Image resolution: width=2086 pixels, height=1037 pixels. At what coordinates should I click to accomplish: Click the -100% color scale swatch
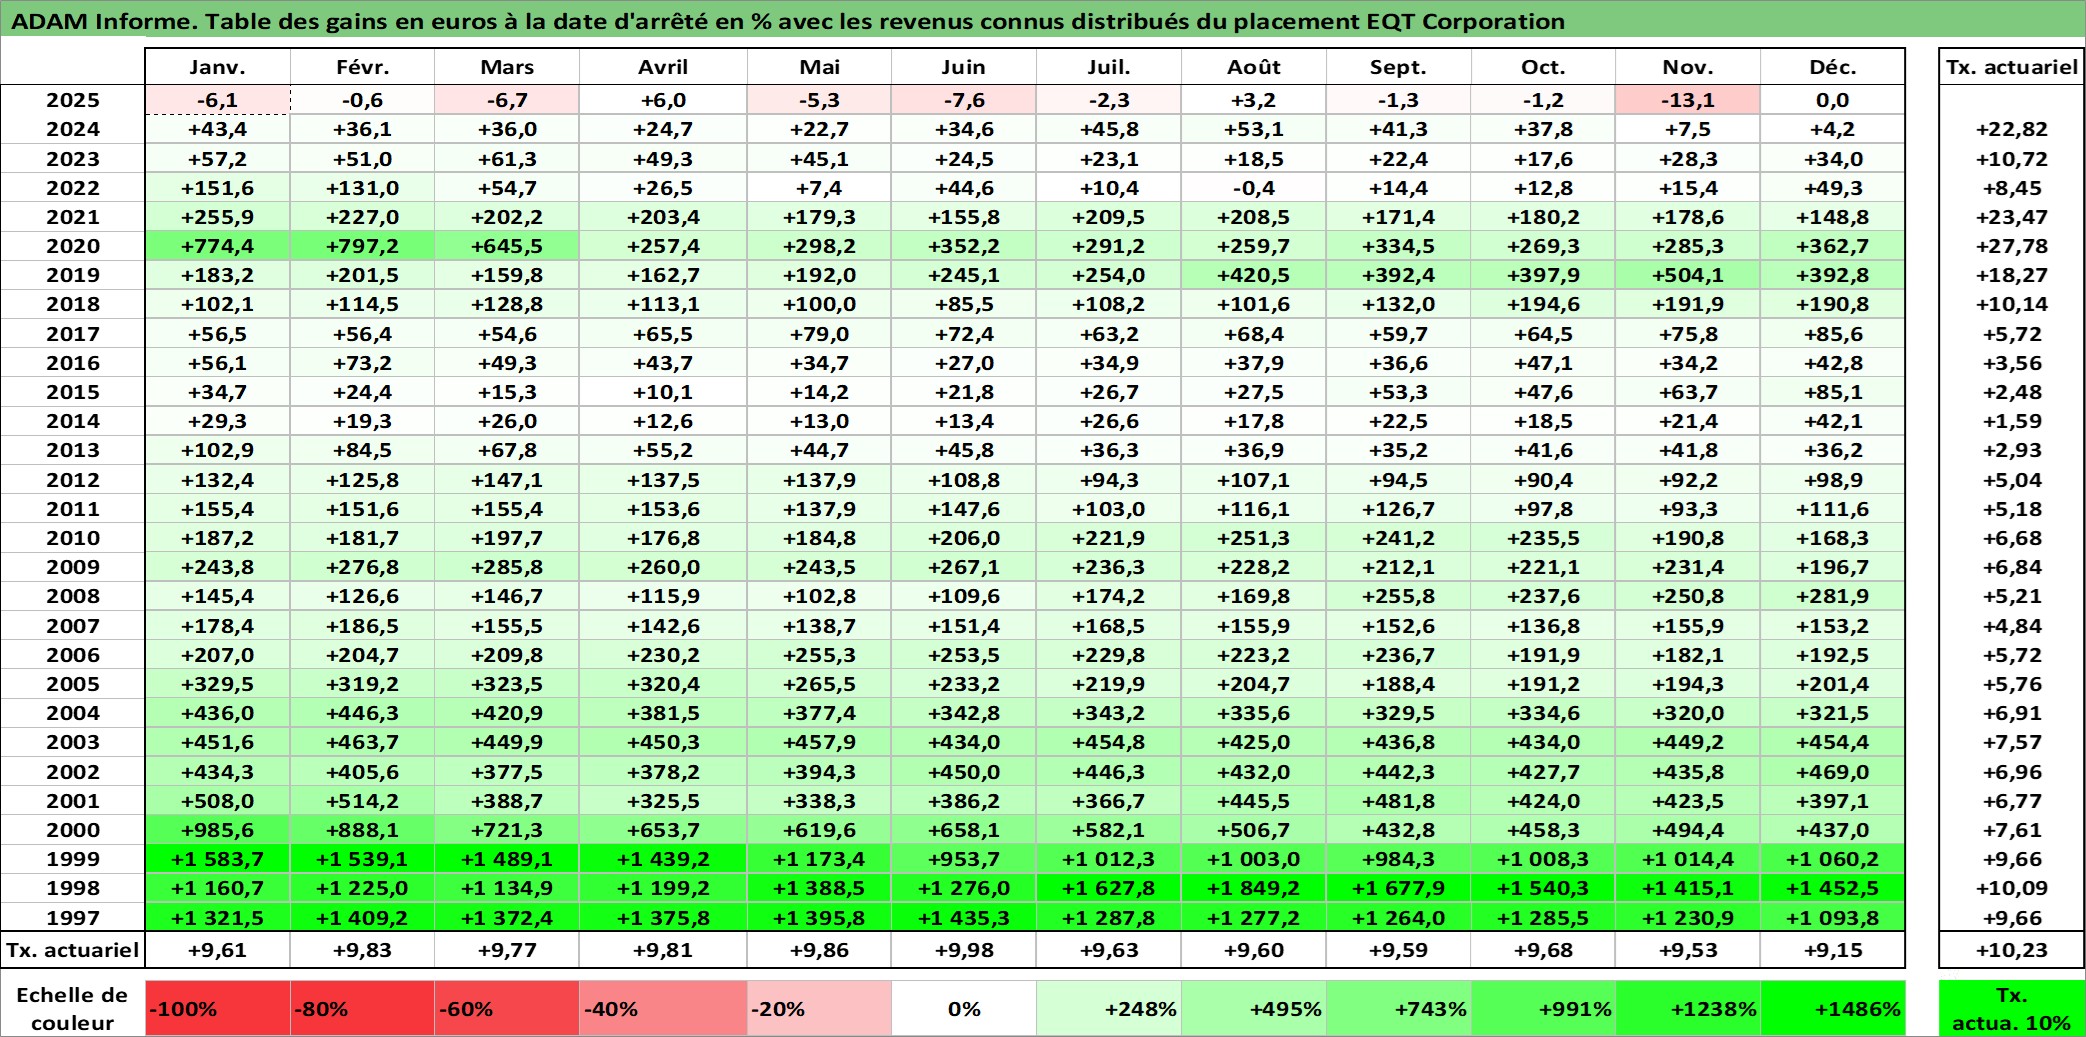[218, 1008]
